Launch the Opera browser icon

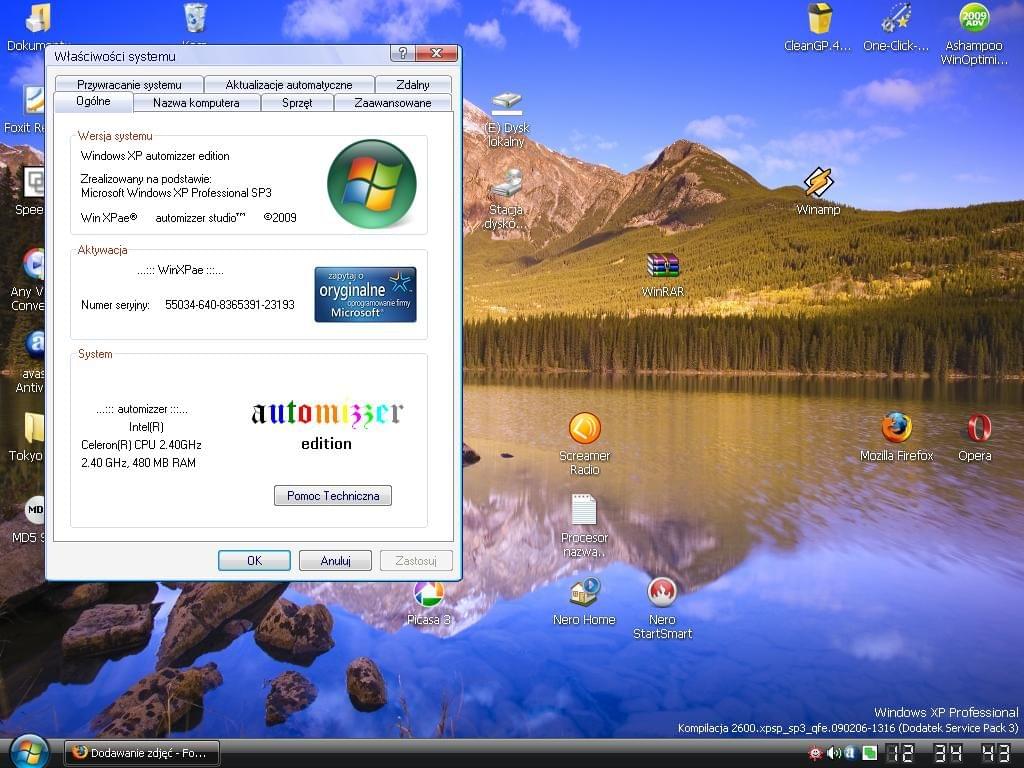tap(975, 429)
